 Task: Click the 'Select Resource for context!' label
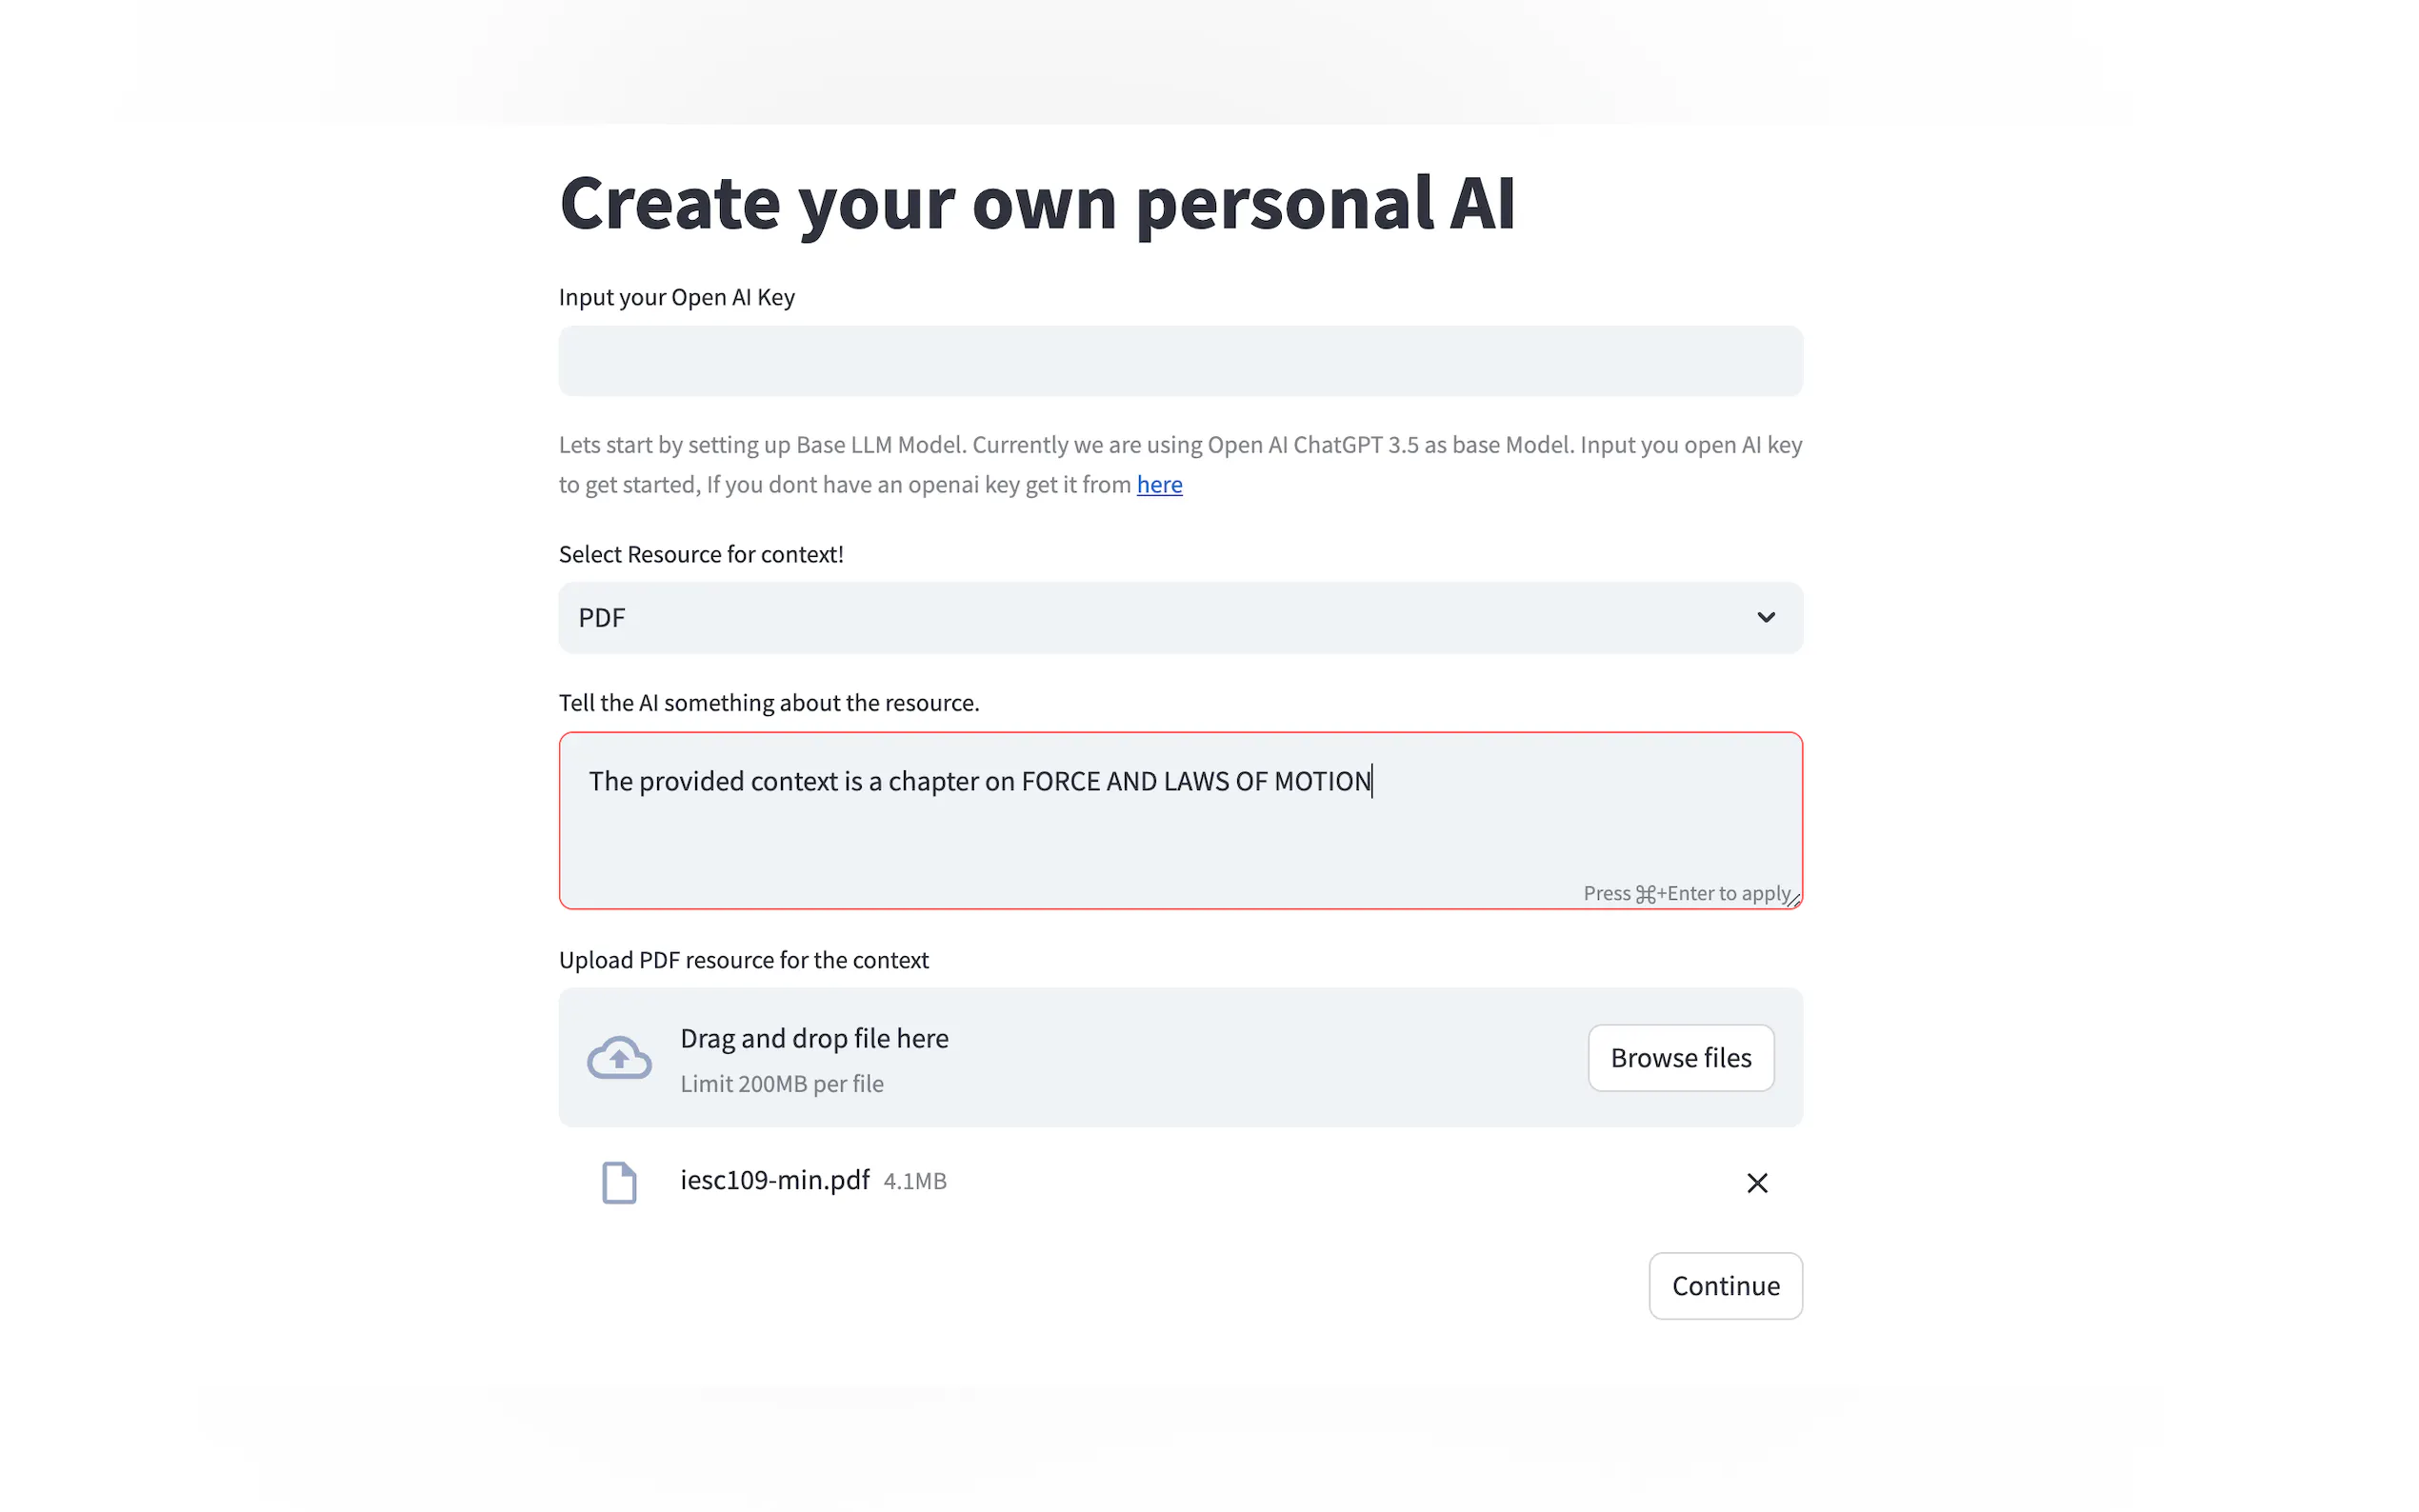coord(701,554)
